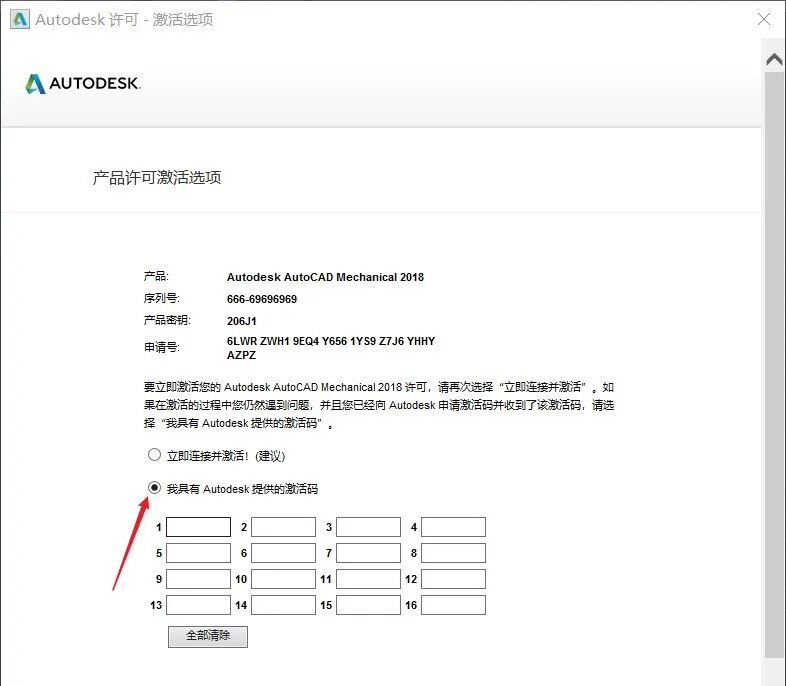This screenshot has width=786, height=686.
Task: Click activation code field 14
Action: pyautogui.click(x=283, y=605)
